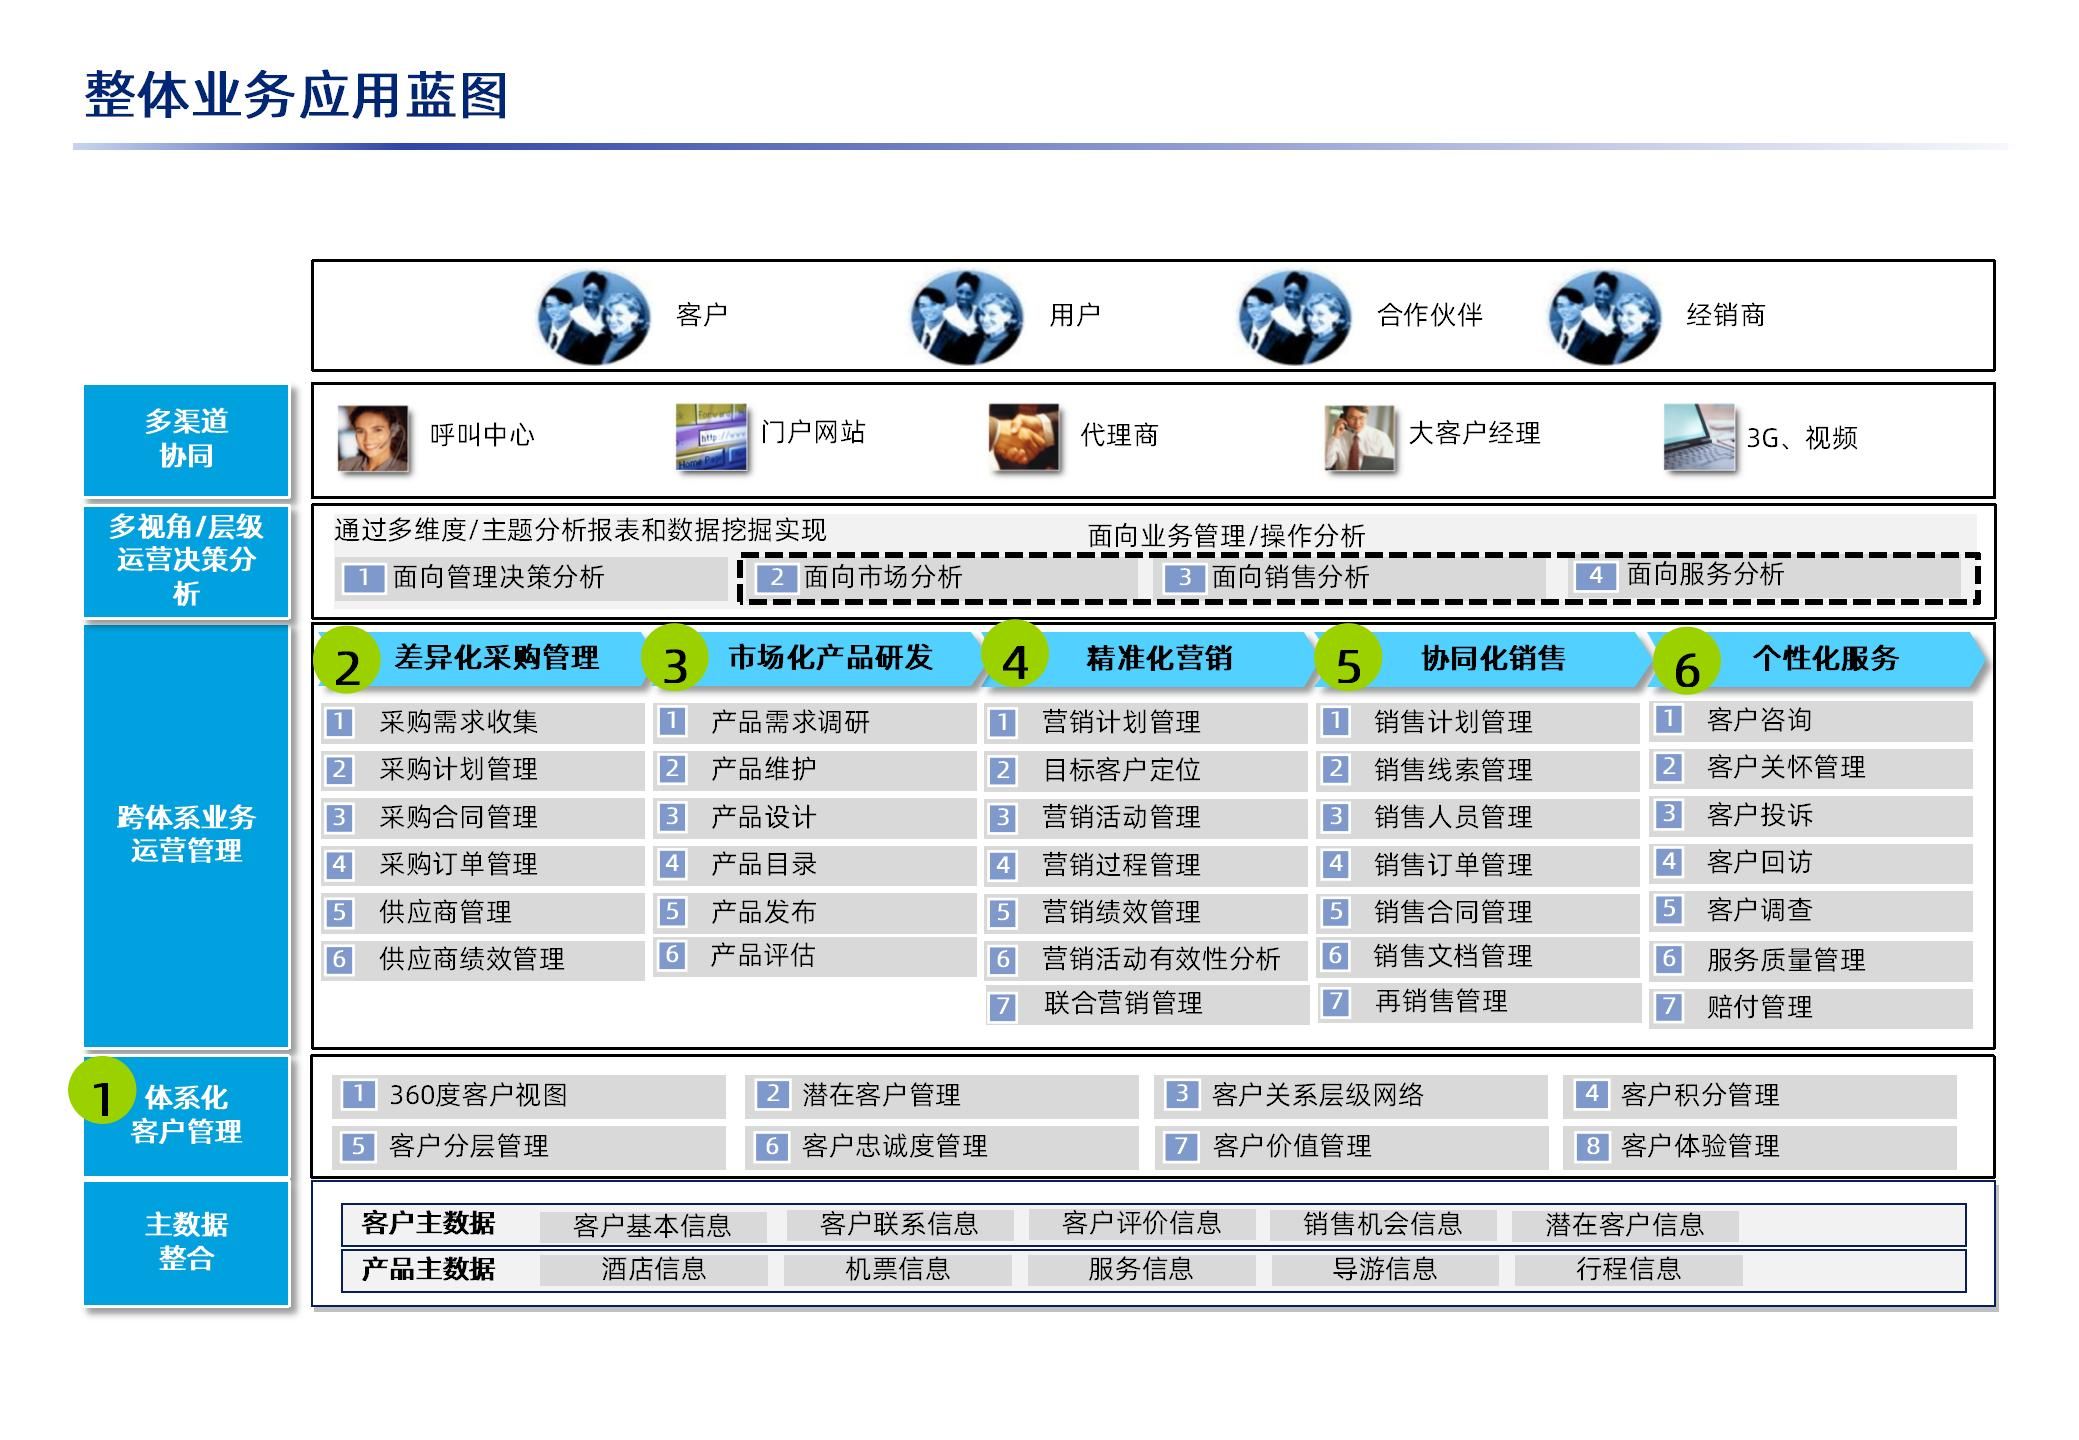This screenshot has width=2079, height=1440.
Task: Click the 呼叫中心 headset operator image
Action: point(372,437)
